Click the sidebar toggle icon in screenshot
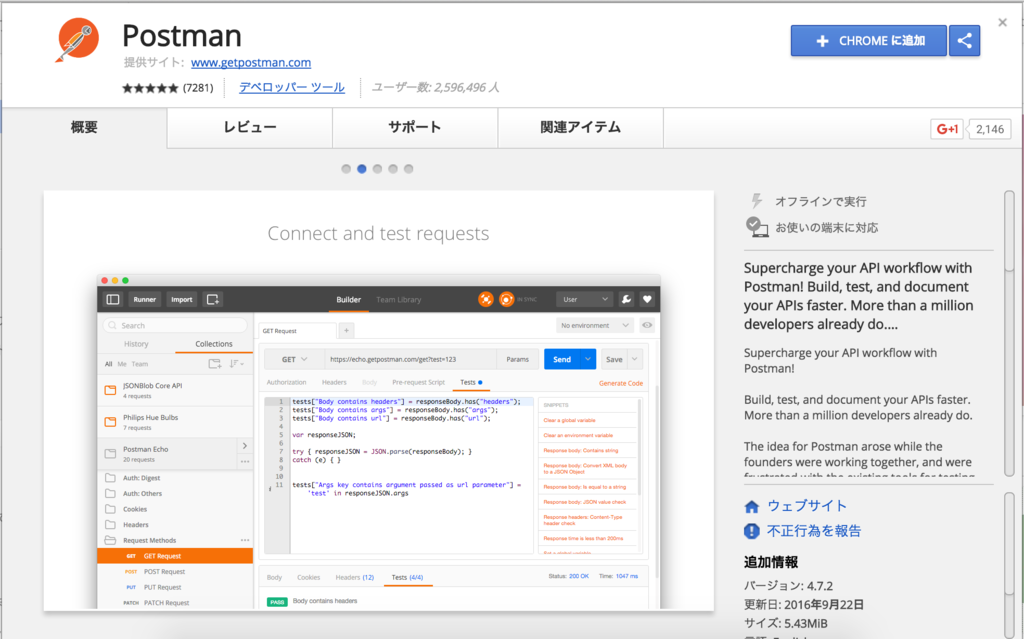This screenshot has width=1024, height=639. [x=113, y=299]
